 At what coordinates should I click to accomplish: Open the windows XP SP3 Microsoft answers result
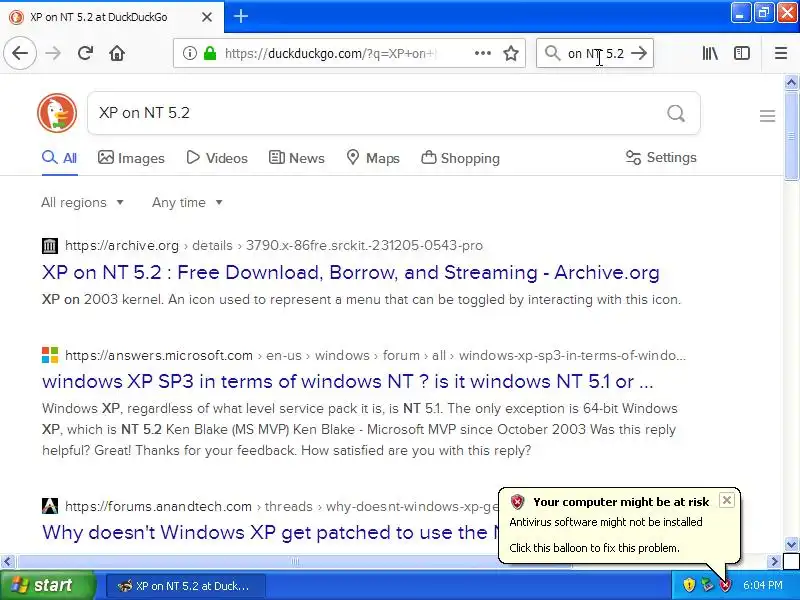point(347,382)
